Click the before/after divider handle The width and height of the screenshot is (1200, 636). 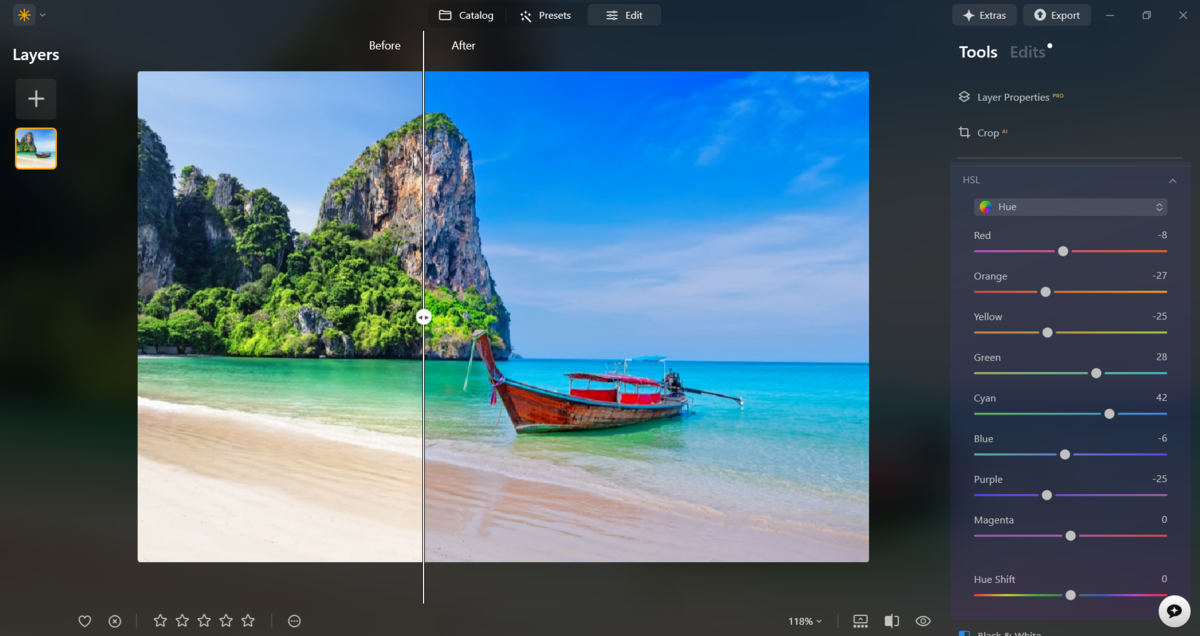click(423, 316)
